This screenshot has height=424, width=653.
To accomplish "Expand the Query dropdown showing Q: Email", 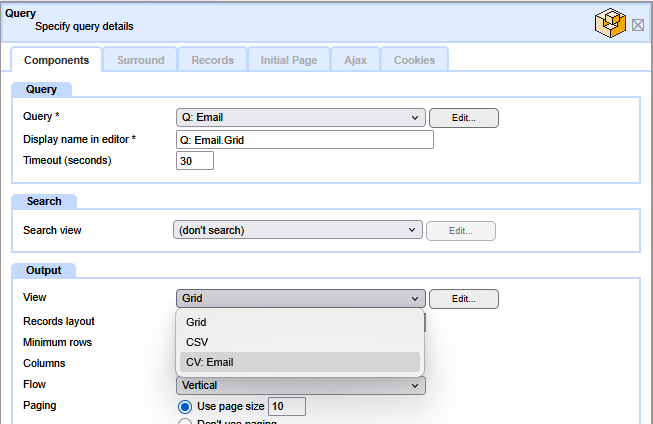I will (x=300, y=118).
